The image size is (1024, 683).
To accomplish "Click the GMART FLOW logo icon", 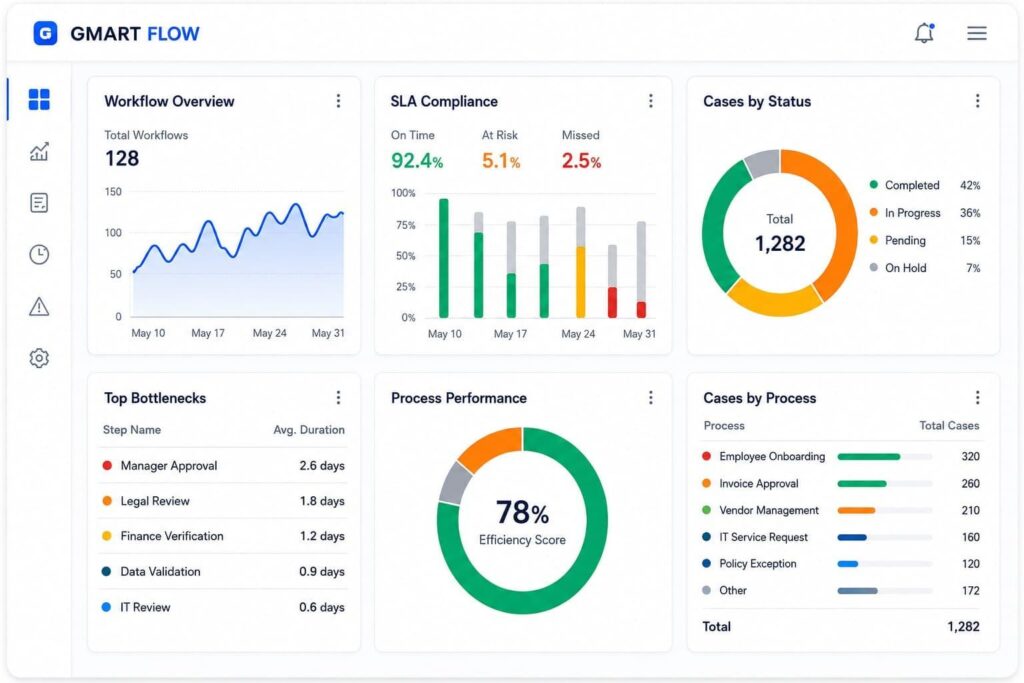I will [45, 33].
